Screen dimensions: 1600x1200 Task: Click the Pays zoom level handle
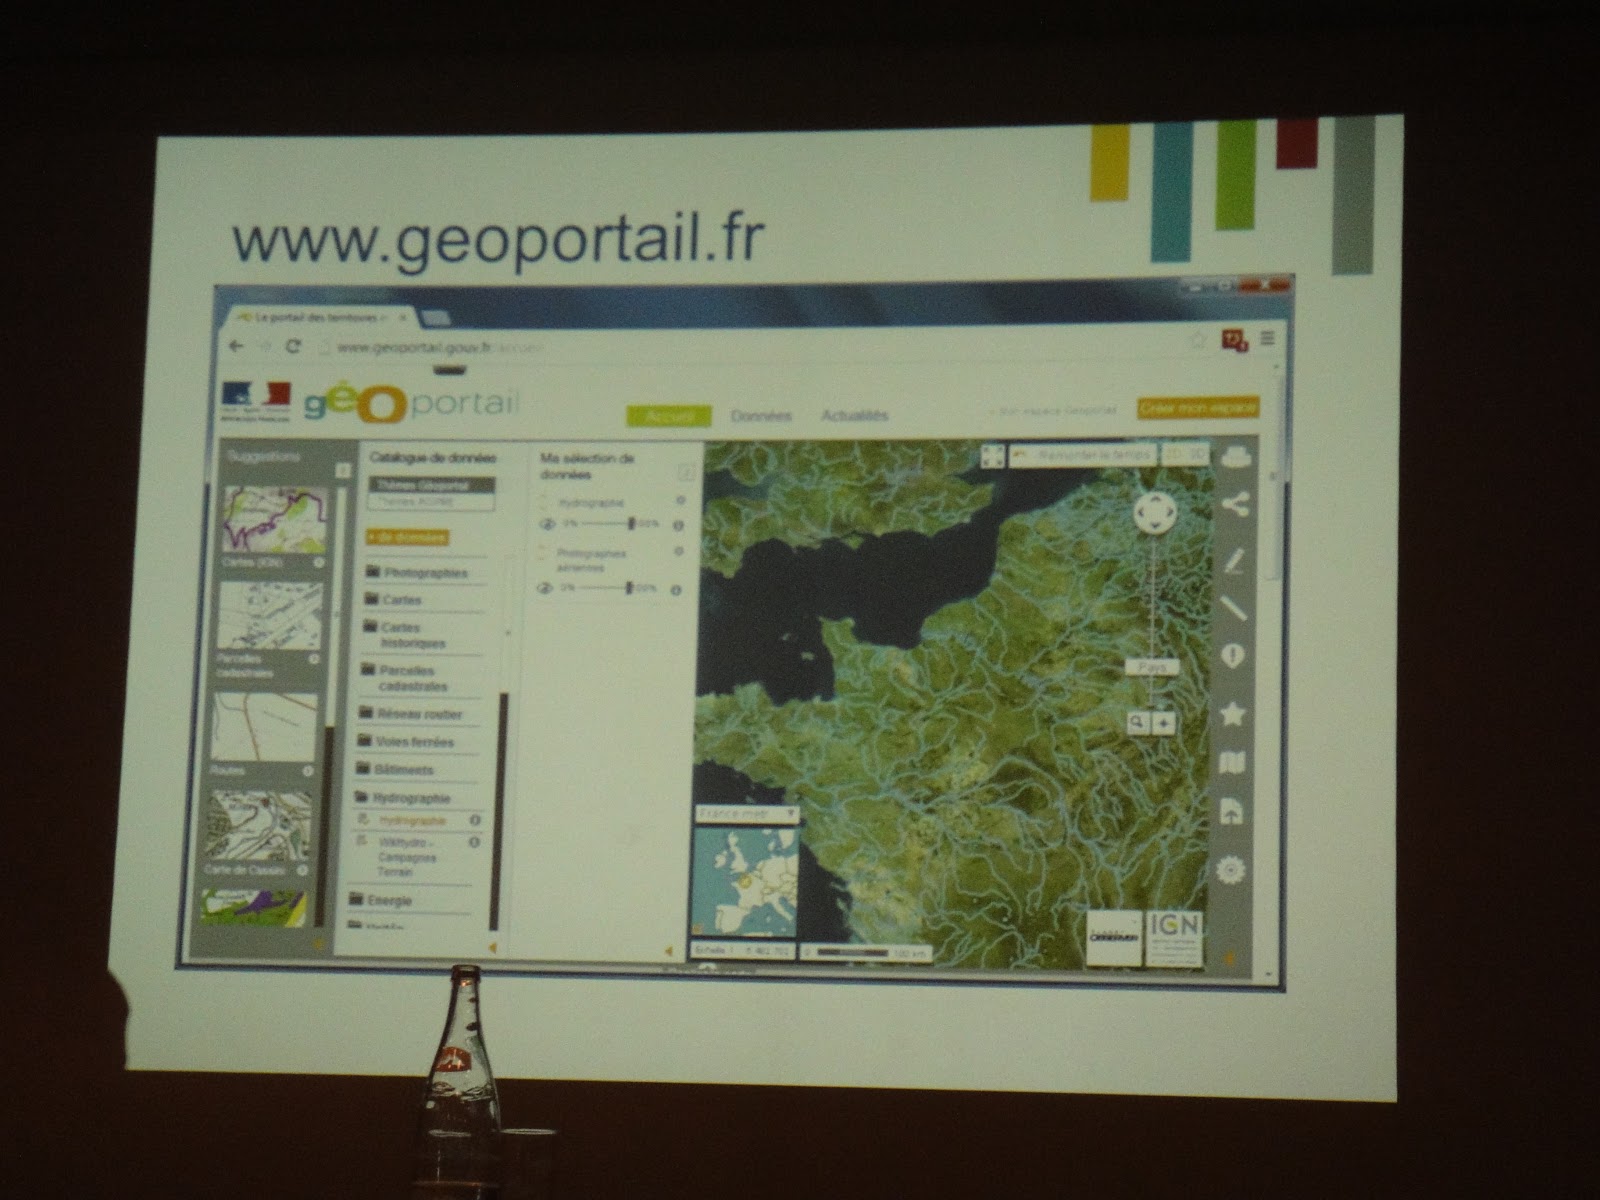1151,666
